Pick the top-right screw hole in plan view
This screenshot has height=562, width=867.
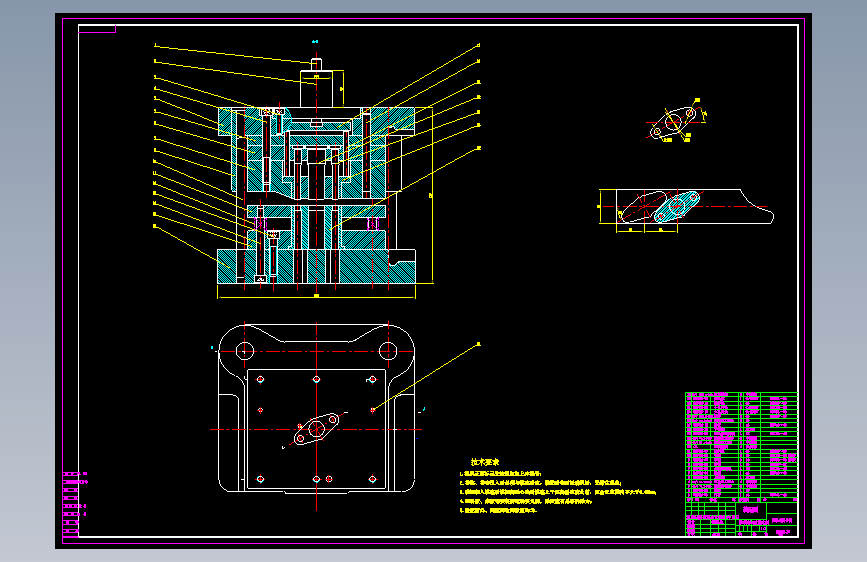point(373,379)
